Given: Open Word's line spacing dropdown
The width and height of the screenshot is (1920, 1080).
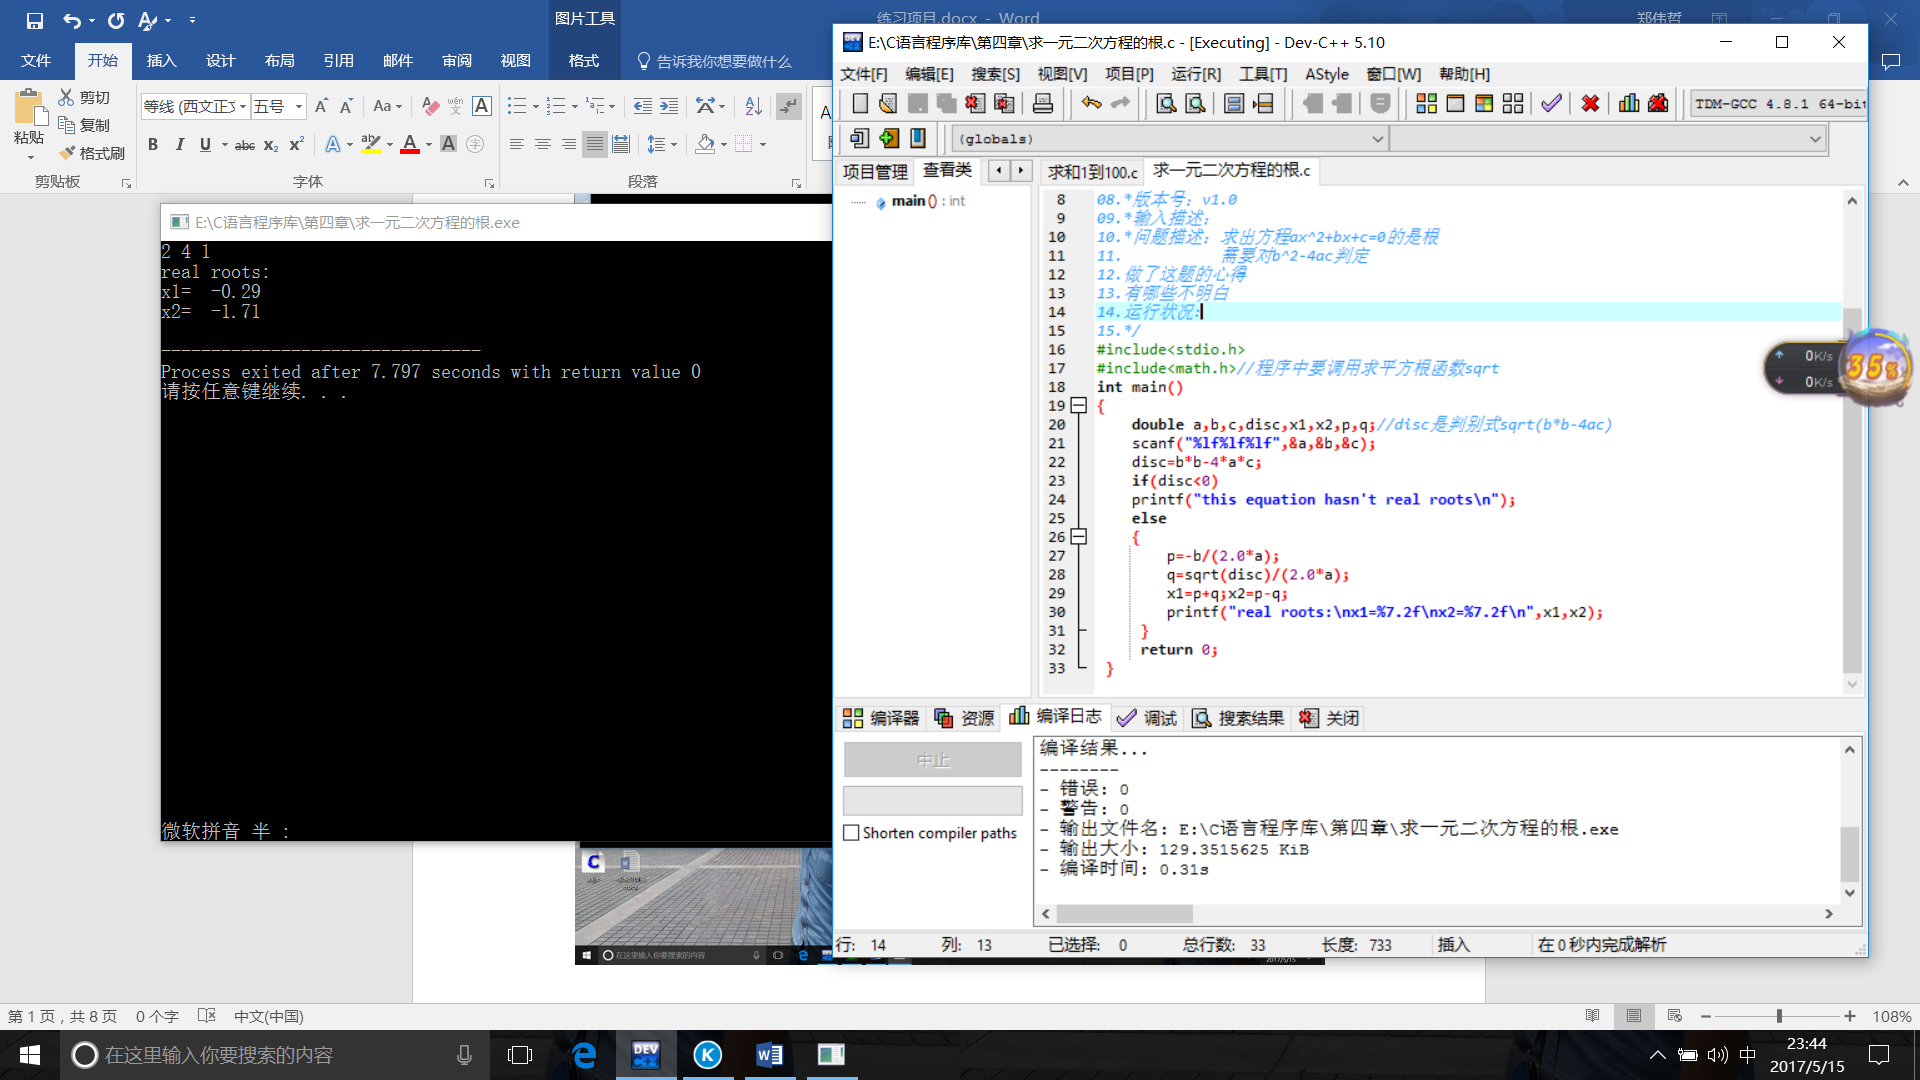Looking at the screenshot, I should [x=663, y=144].
